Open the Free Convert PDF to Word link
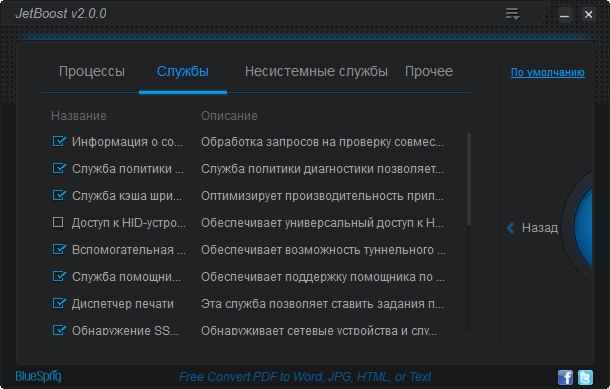610x389 pixels. 305,377
